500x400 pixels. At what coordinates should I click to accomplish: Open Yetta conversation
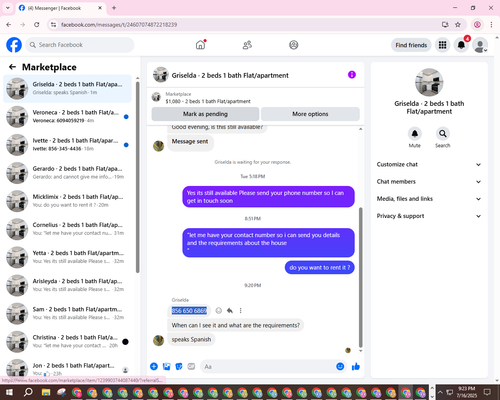point(68,257)
